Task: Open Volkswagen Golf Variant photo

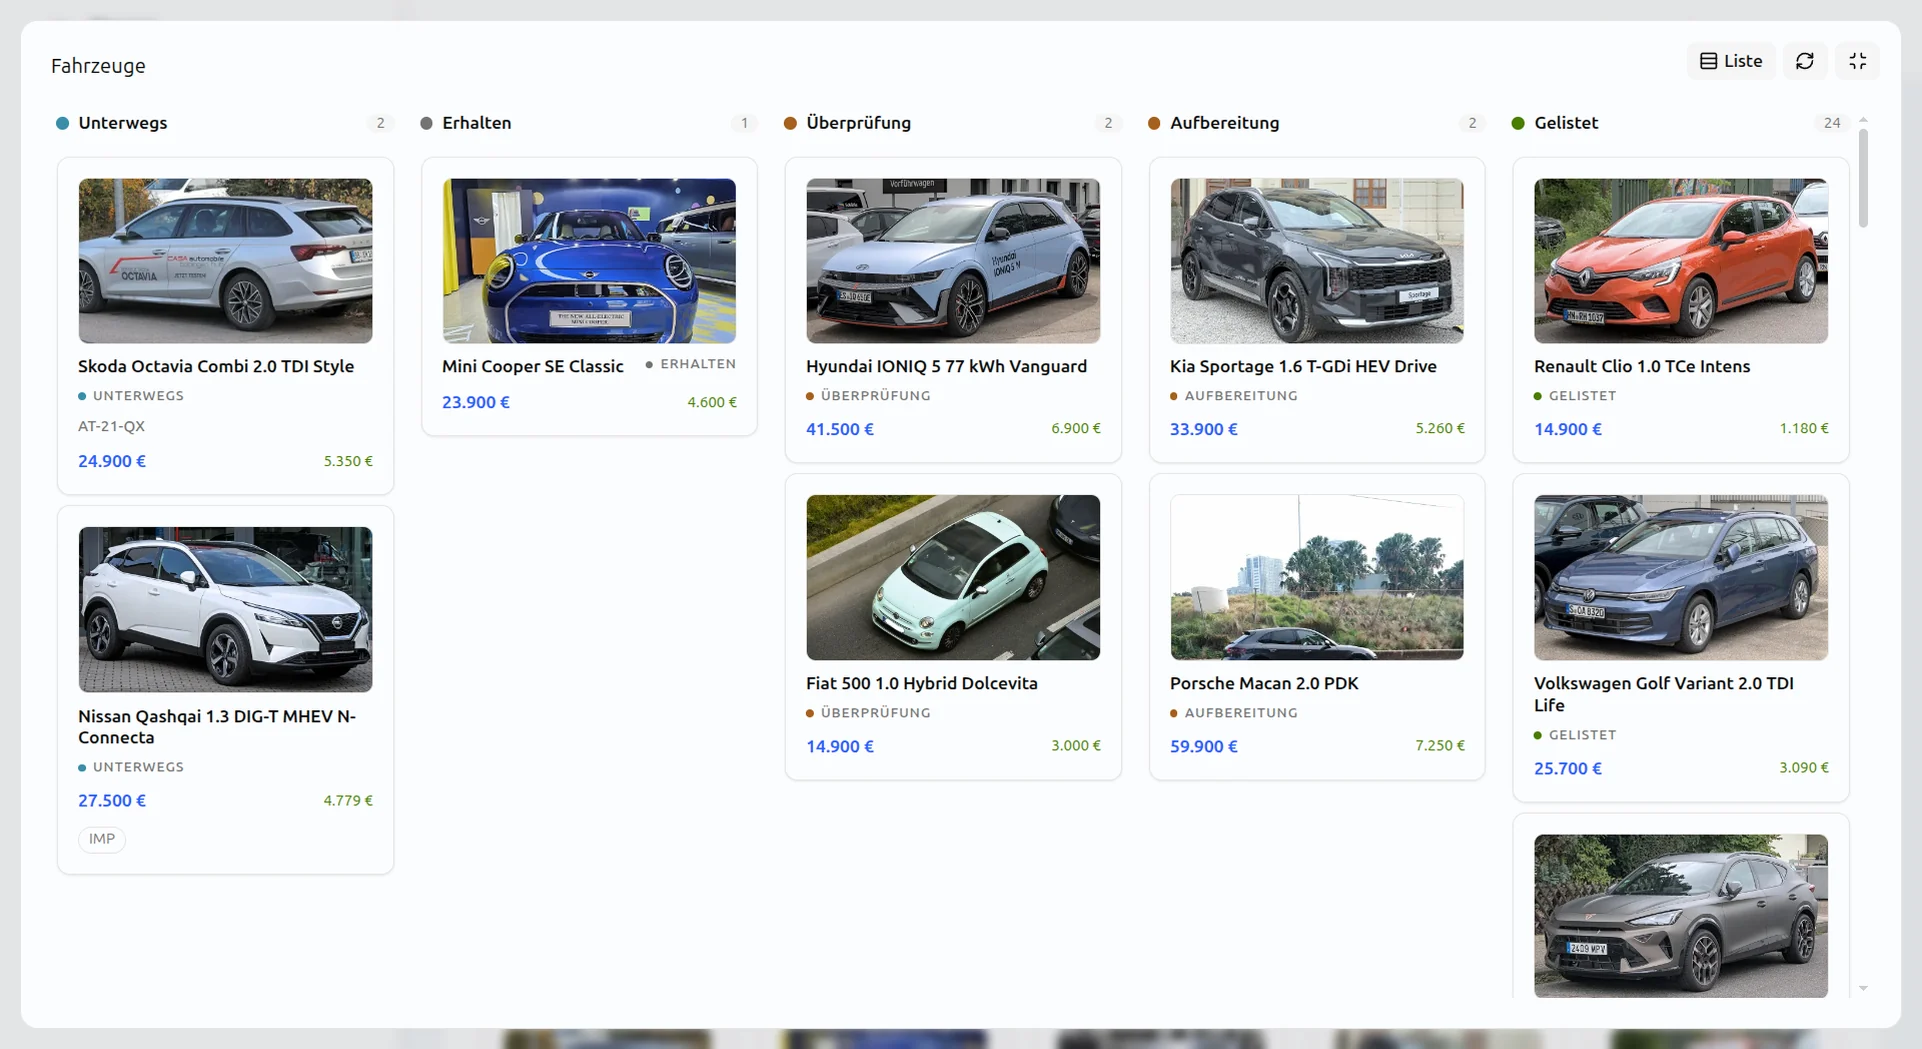Action: point(1681,577)
